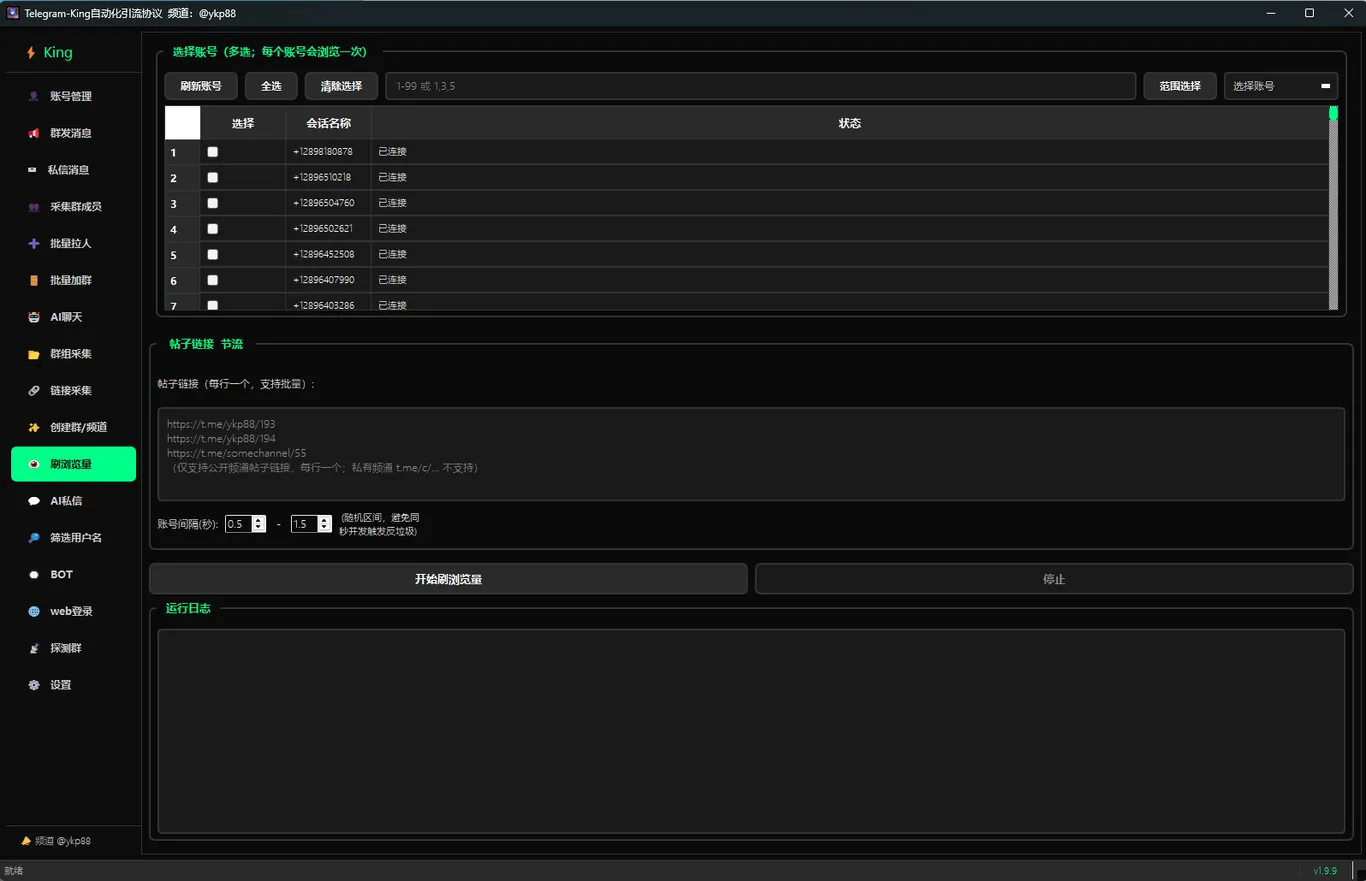Click the account table's vertical scrollbar

point(1333,208)
